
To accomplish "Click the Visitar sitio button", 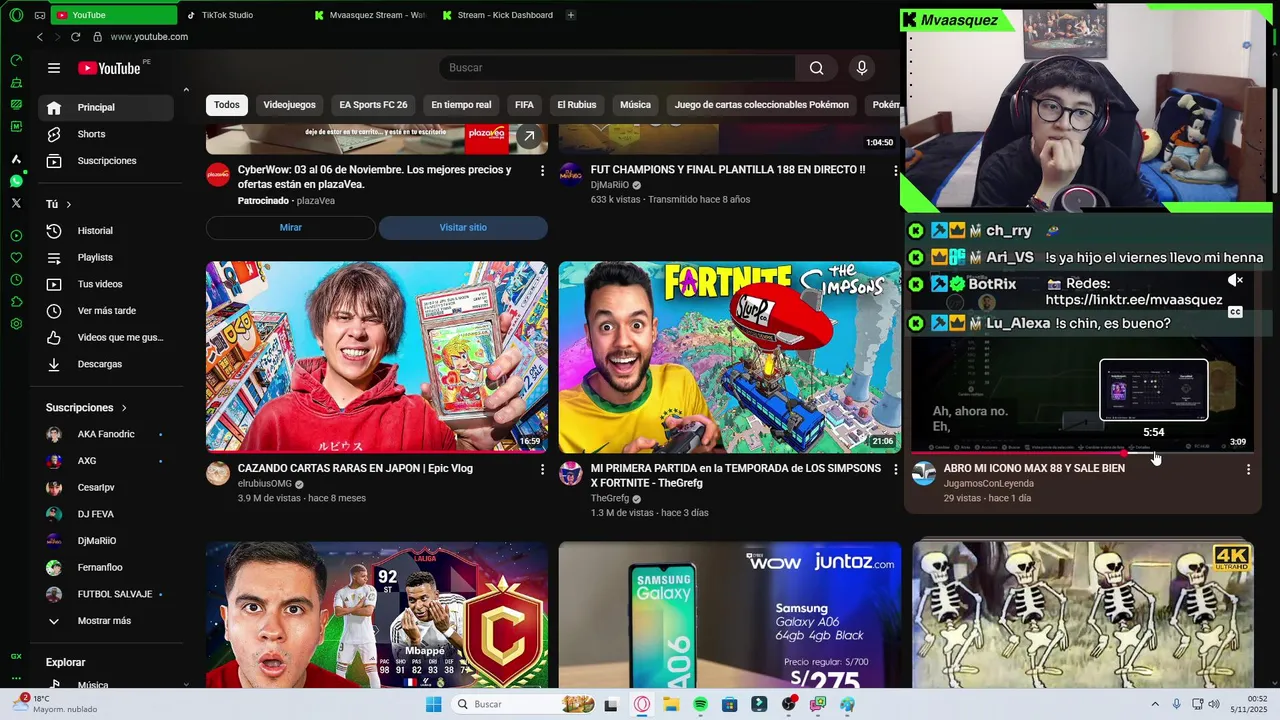I will 463,228.
